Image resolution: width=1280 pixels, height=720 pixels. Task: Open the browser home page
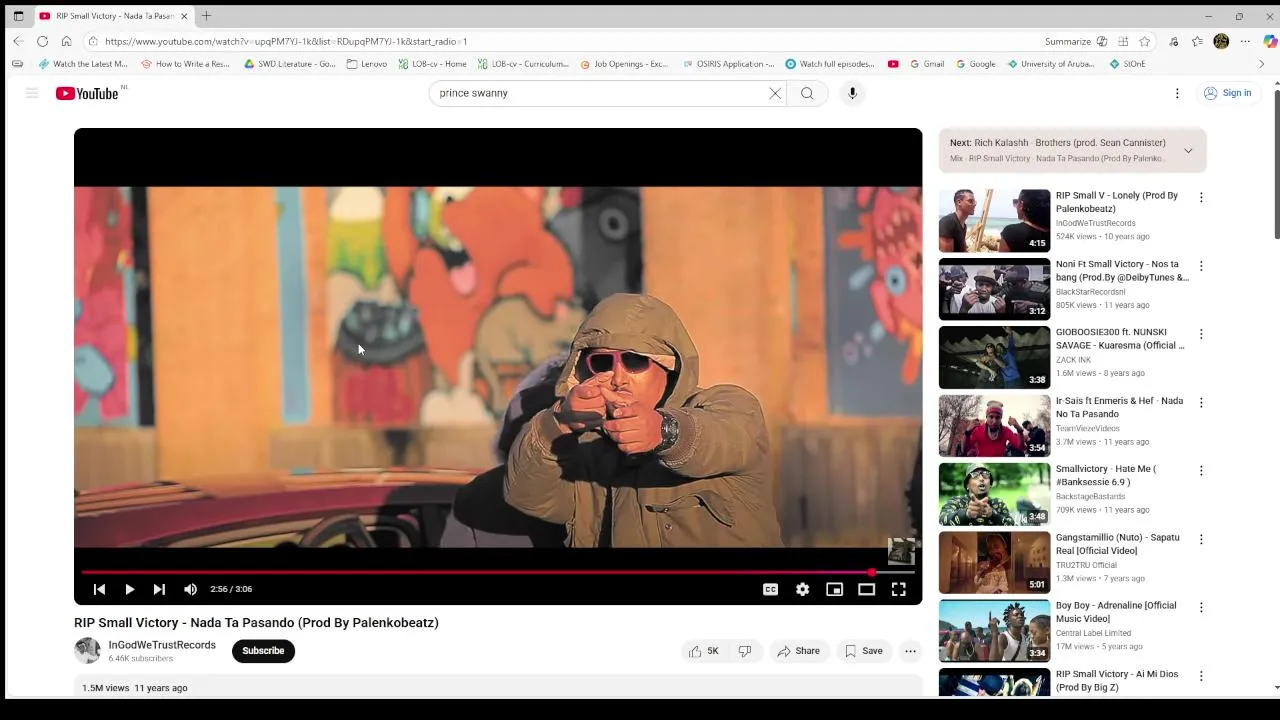(x=66, y=41)
